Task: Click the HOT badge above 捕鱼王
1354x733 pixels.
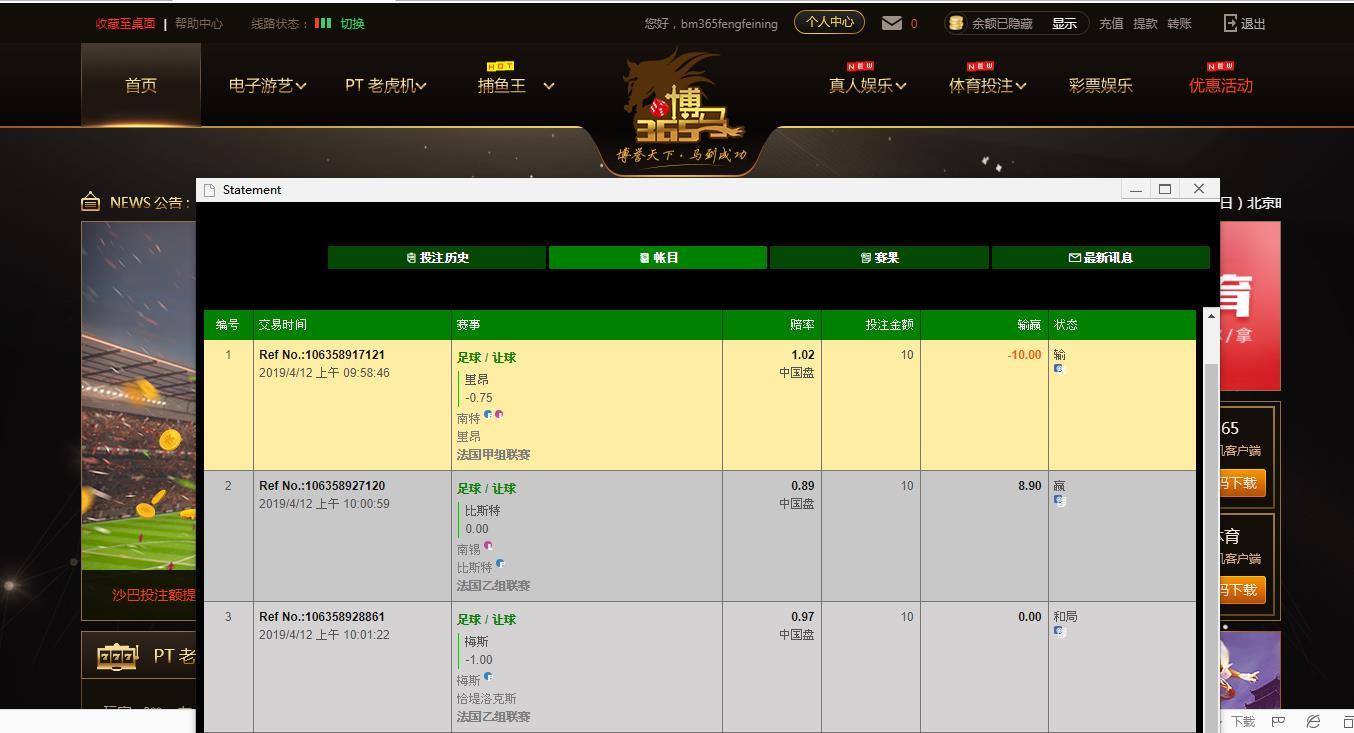Action: click(x=499, y=66)
